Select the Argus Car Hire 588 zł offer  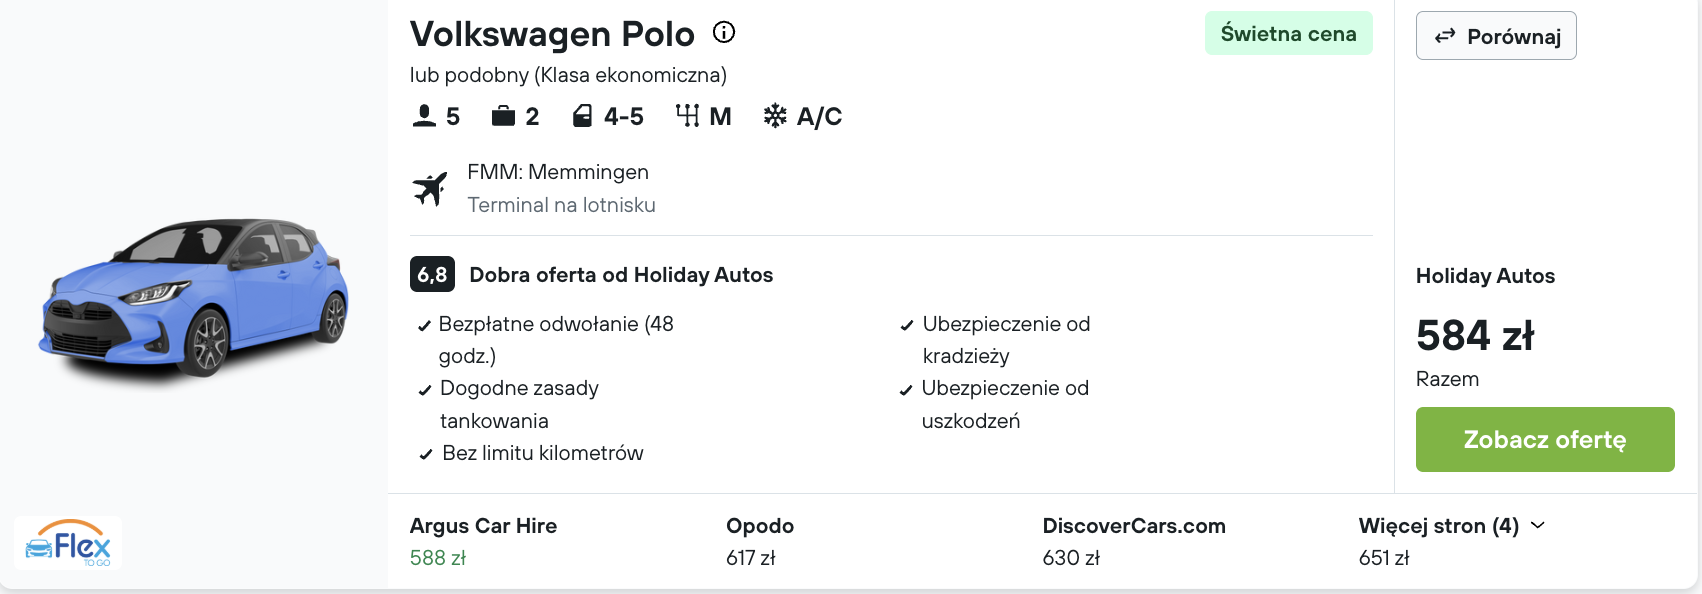pos(483,541)
